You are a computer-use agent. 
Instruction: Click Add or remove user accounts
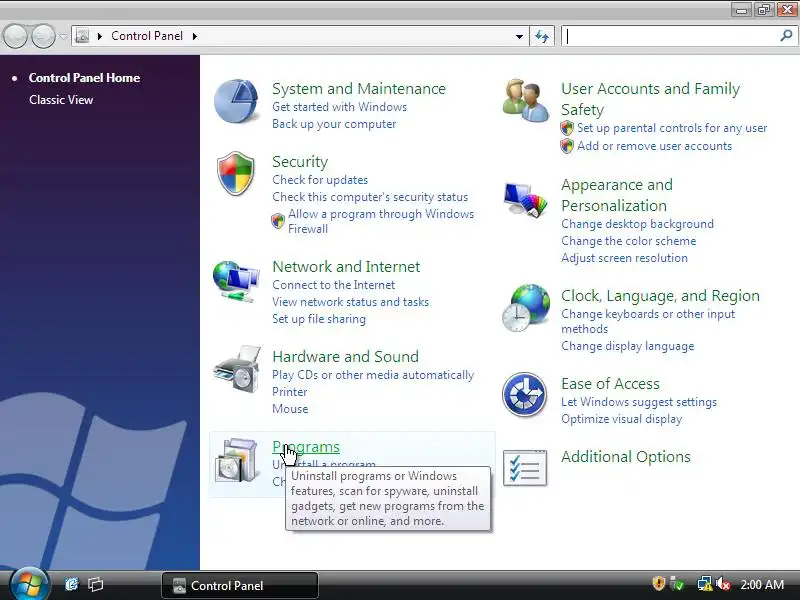654,146
